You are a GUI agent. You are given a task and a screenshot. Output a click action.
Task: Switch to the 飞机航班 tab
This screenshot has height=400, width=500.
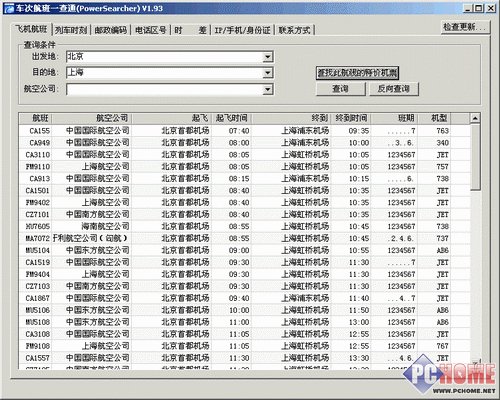(31, 29)
